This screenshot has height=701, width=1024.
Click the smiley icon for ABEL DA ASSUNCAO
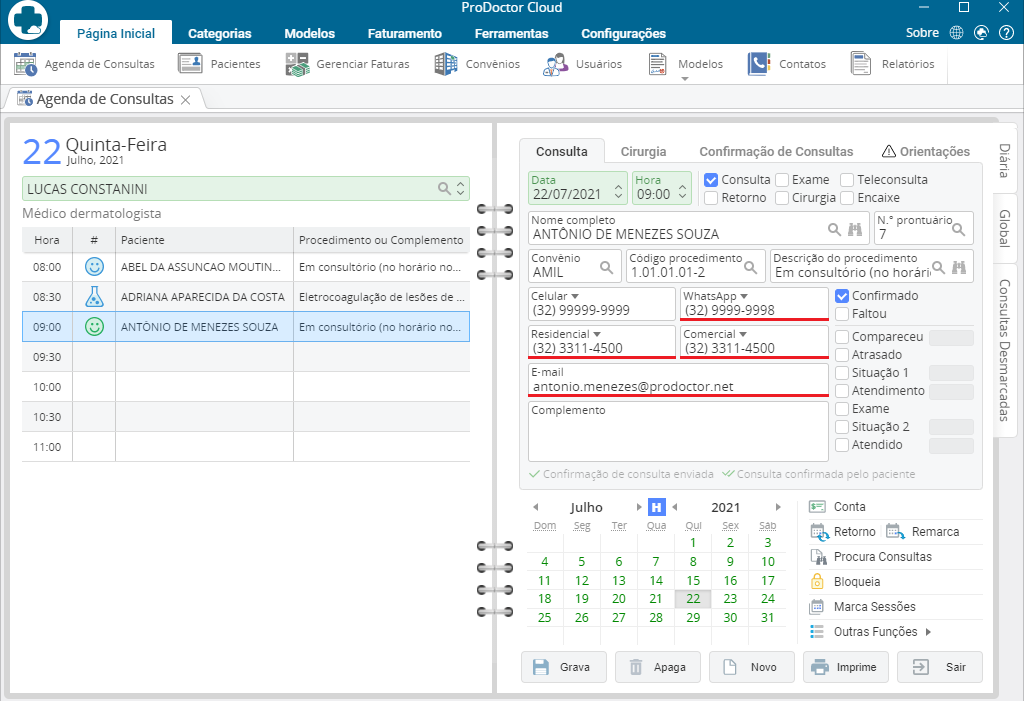click(94, 267)
